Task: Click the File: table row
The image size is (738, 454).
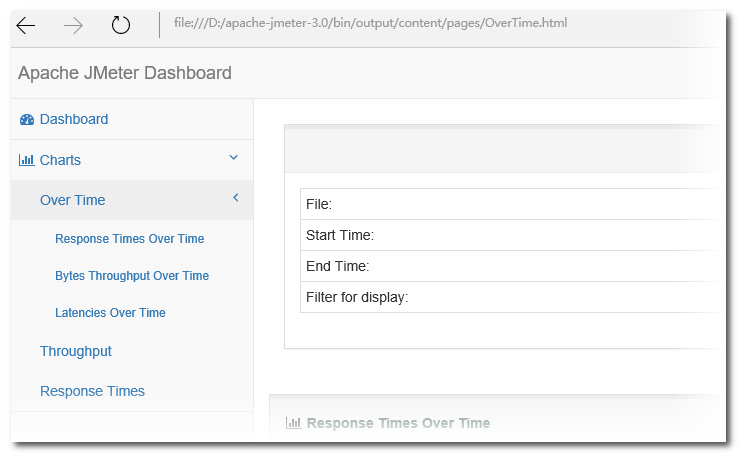Action: (x=511, y=204)
